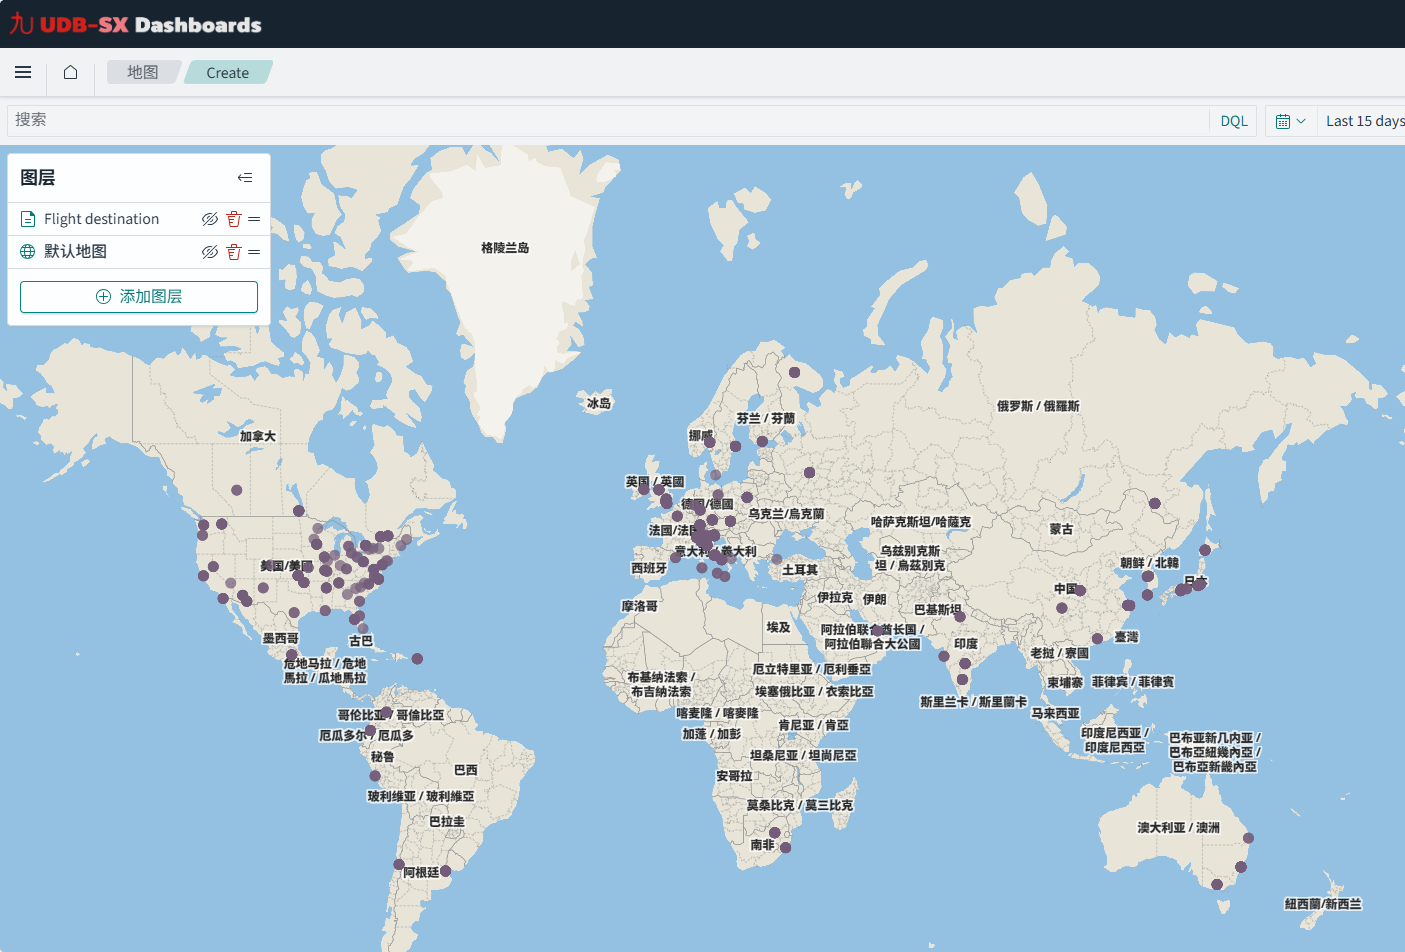Open the Flight destination layer document icon
The image size is (1405, 952).
pyautogui.click(x=28, y=219)
